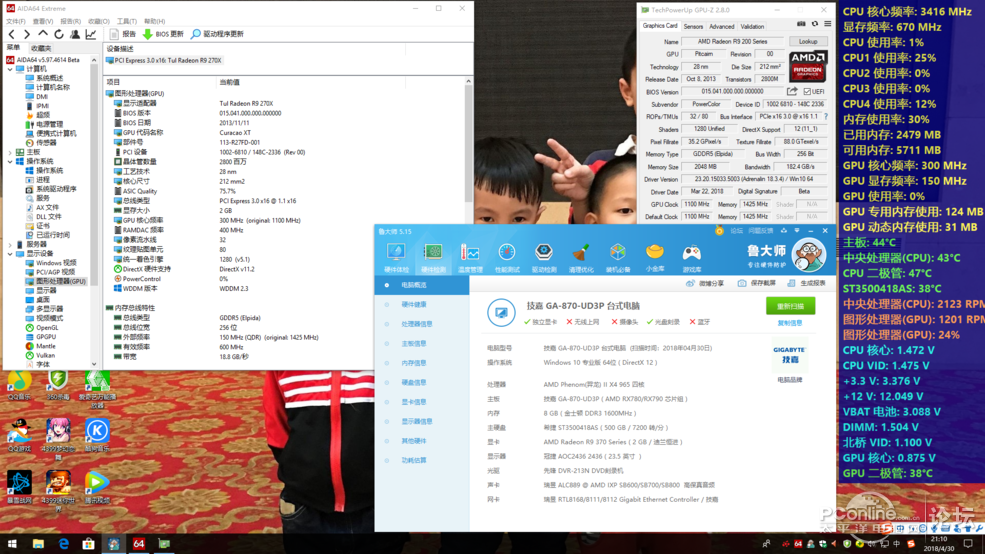
Task: Click BIOS 更新 in AIDA64 toolbar
Action: (163, 34)
